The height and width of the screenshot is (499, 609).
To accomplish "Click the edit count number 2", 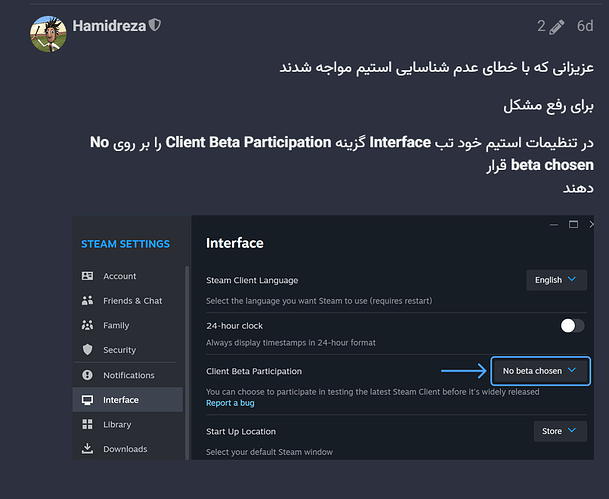I will (541, 26).
